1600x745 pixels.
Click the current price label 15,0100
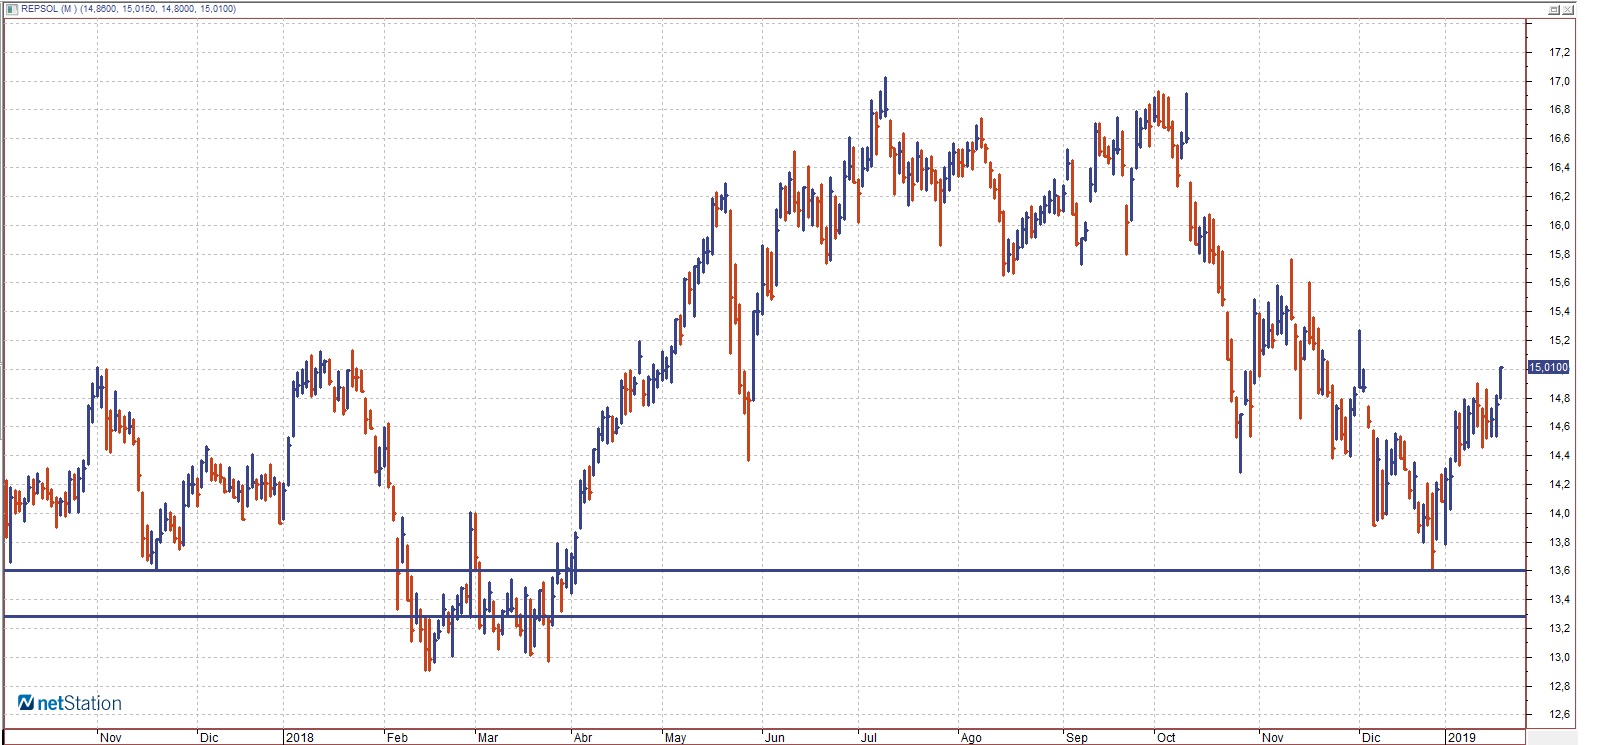[x=1548, y=367]
